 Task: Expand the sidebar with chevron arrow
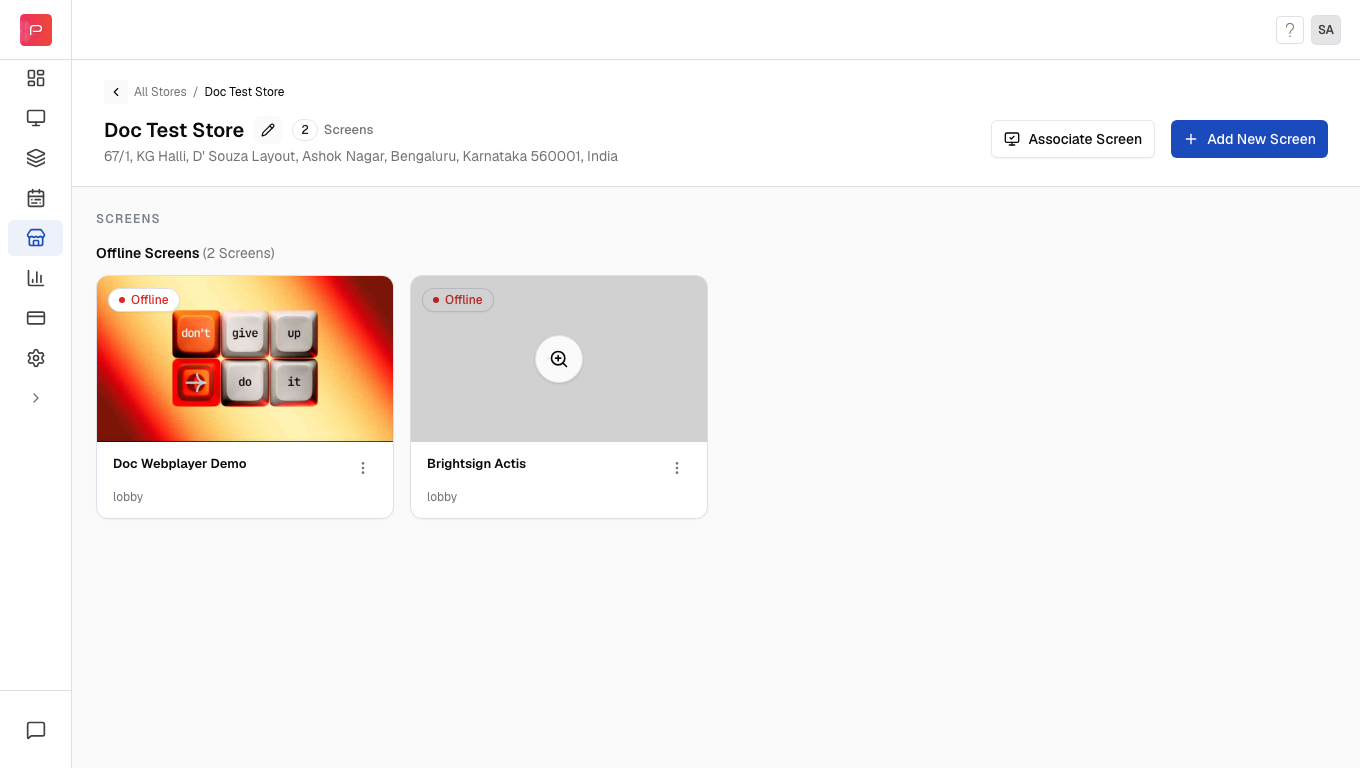(x=36, y=398)
